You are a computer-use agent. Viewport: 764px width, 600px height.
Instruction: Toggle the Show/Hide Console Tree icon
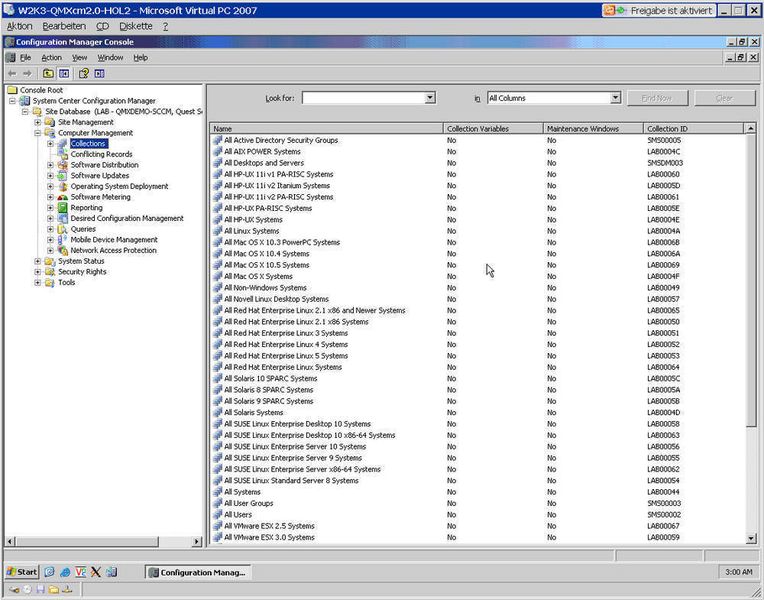[64, 74]
